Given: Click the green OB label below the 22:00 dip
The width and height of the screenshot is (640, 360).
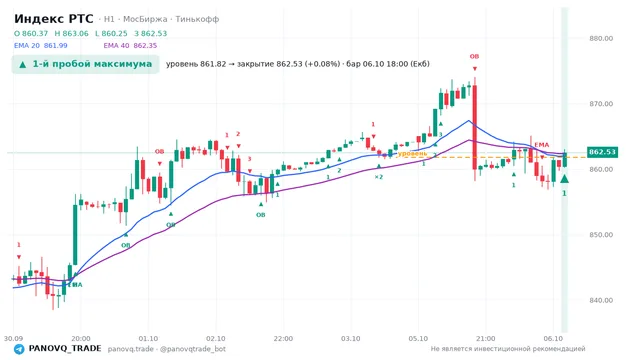Looking at the screenshot, I should pos(260,215).
